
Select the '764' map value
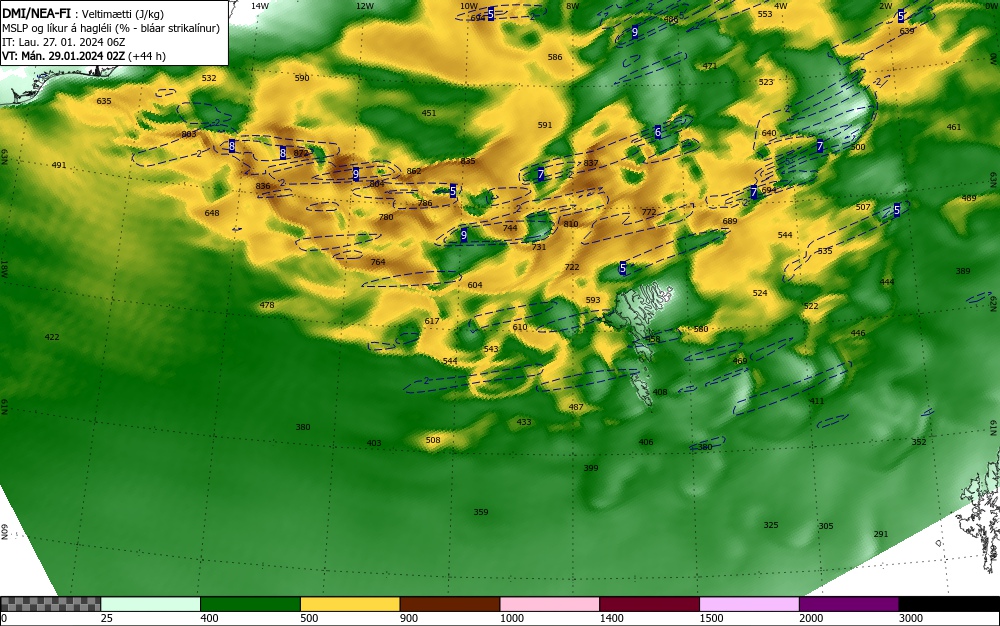tap(378, 261)
